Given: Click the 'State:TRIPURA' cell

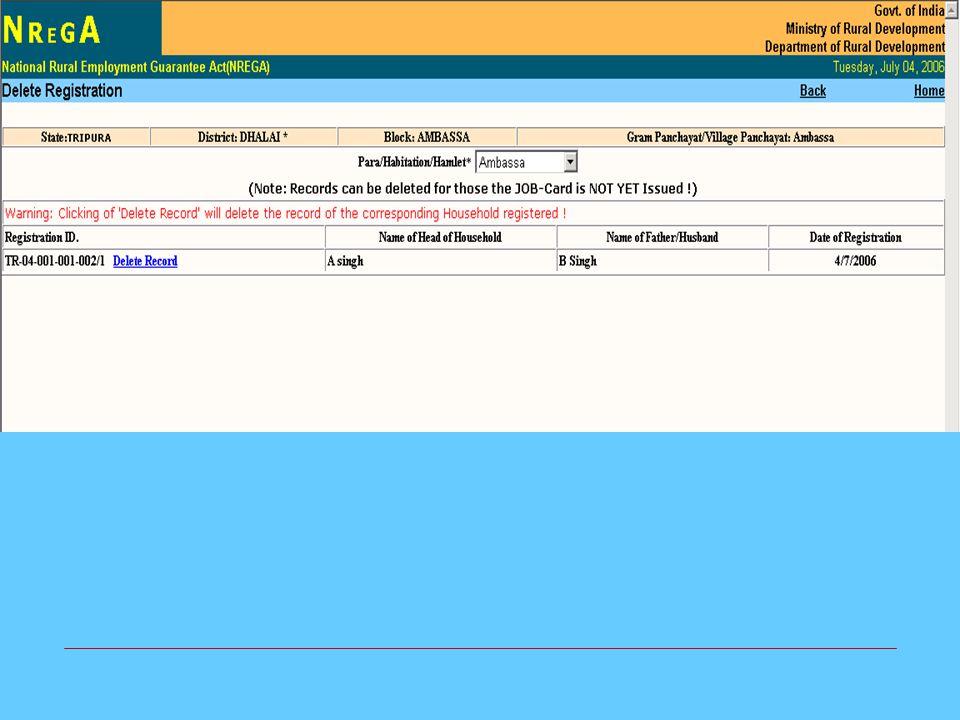Looking at the screenshot, I should click(77, 137).
